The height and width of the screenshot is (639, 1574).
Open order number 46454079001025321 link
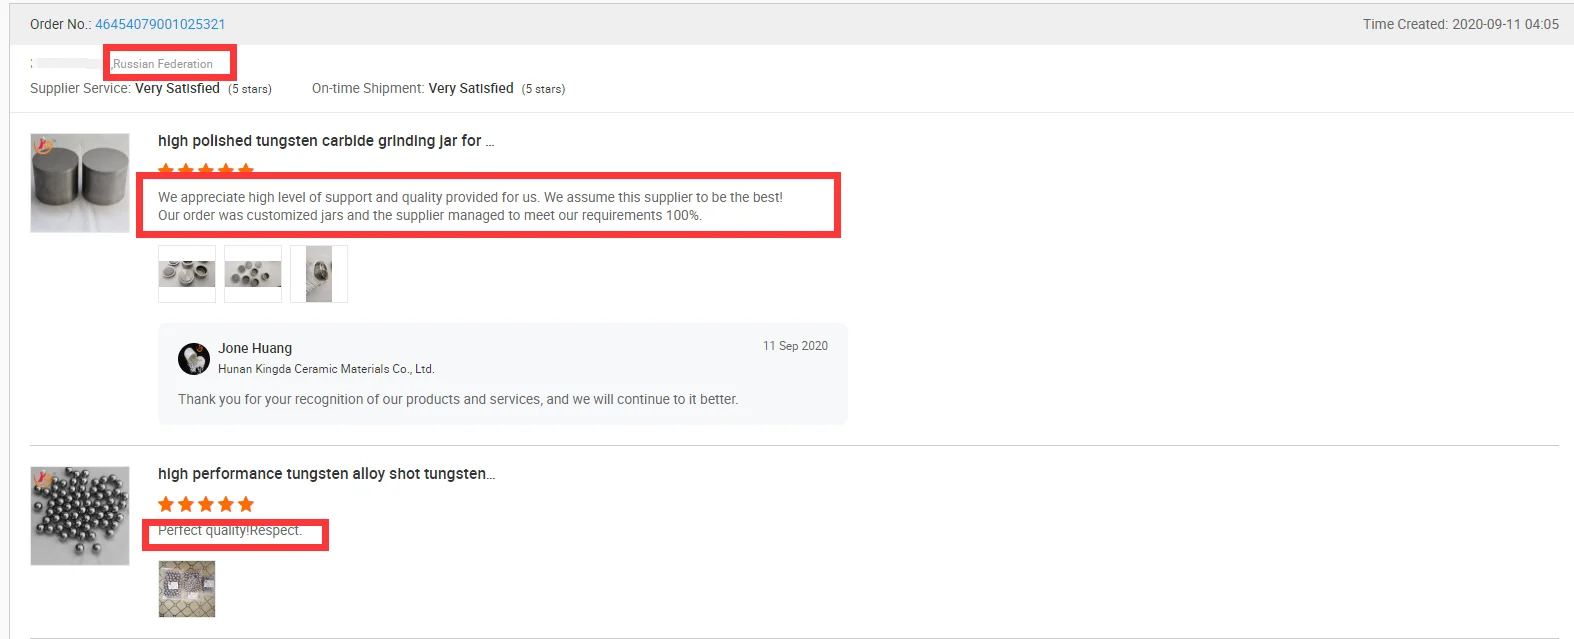pos(160,24)
